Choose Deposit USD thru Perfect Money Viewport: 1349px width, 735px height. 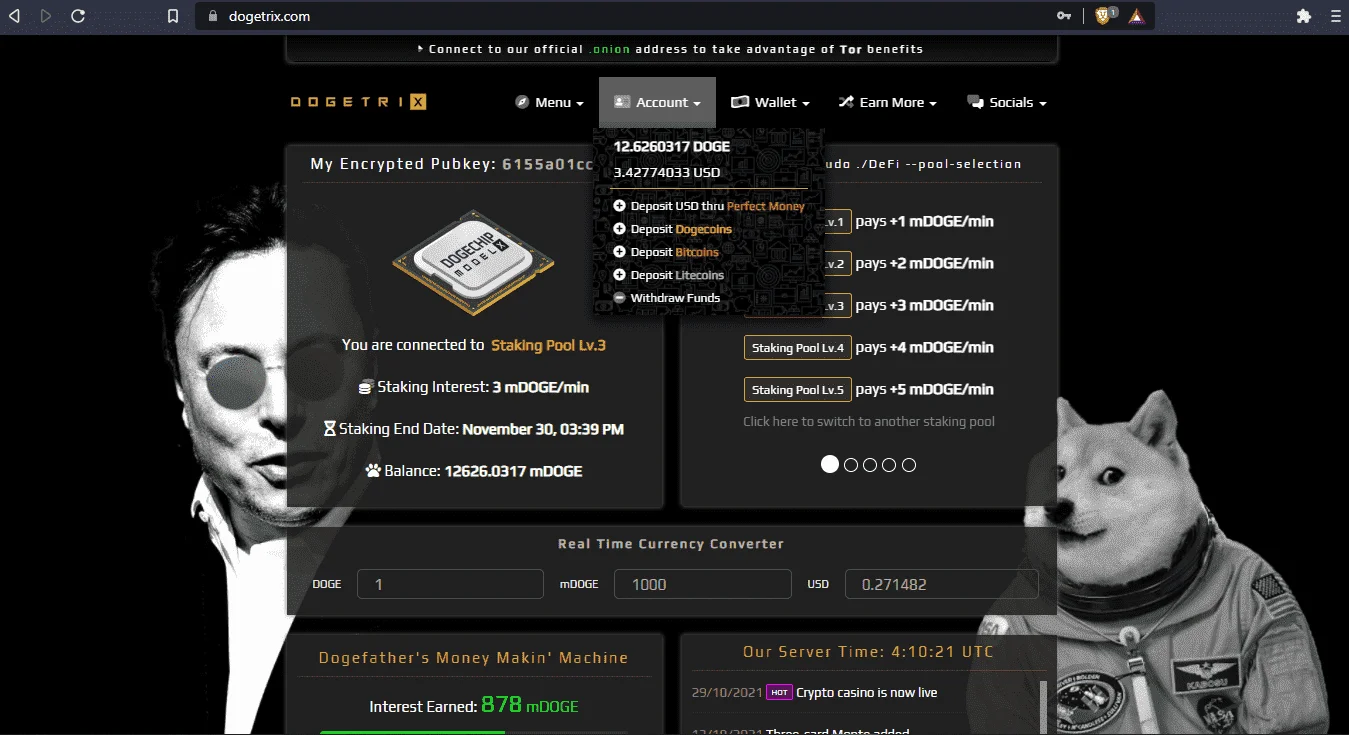[709, 206]
